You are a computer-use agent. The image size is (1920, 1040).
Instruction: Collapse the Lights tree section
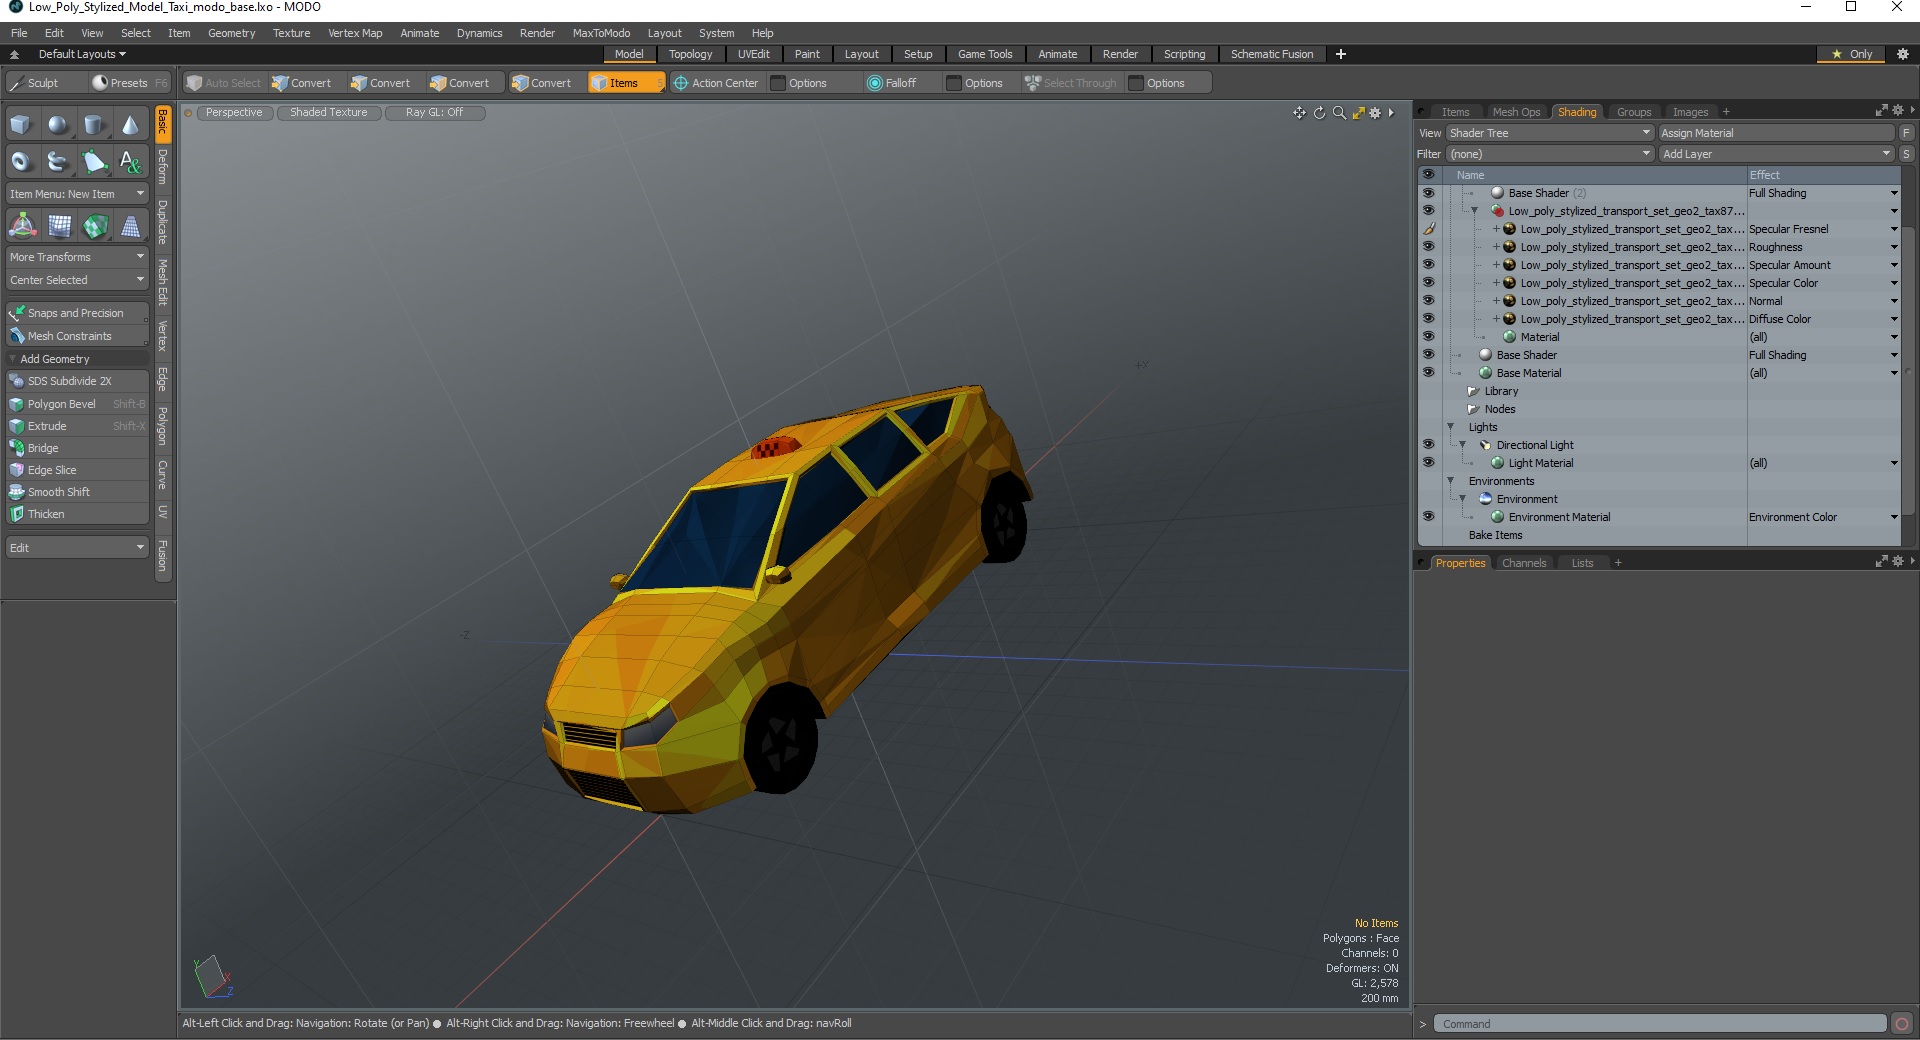(1450, 427)
